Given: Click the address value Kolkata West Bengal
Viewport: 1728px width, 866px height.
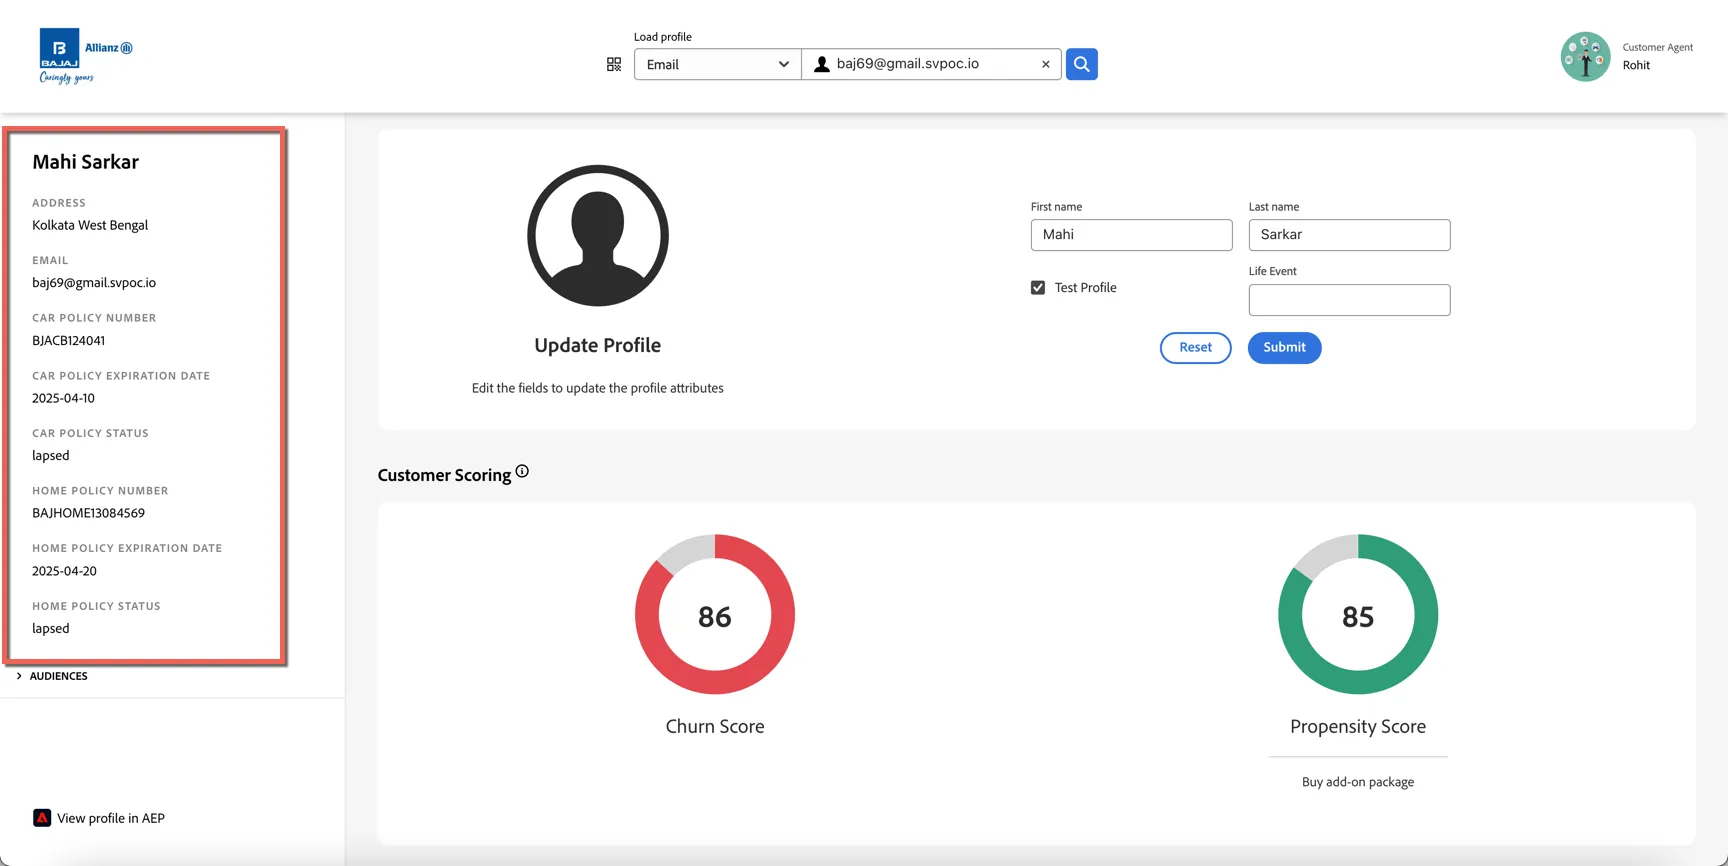Looking at the screenshot, I should [90, 225].
